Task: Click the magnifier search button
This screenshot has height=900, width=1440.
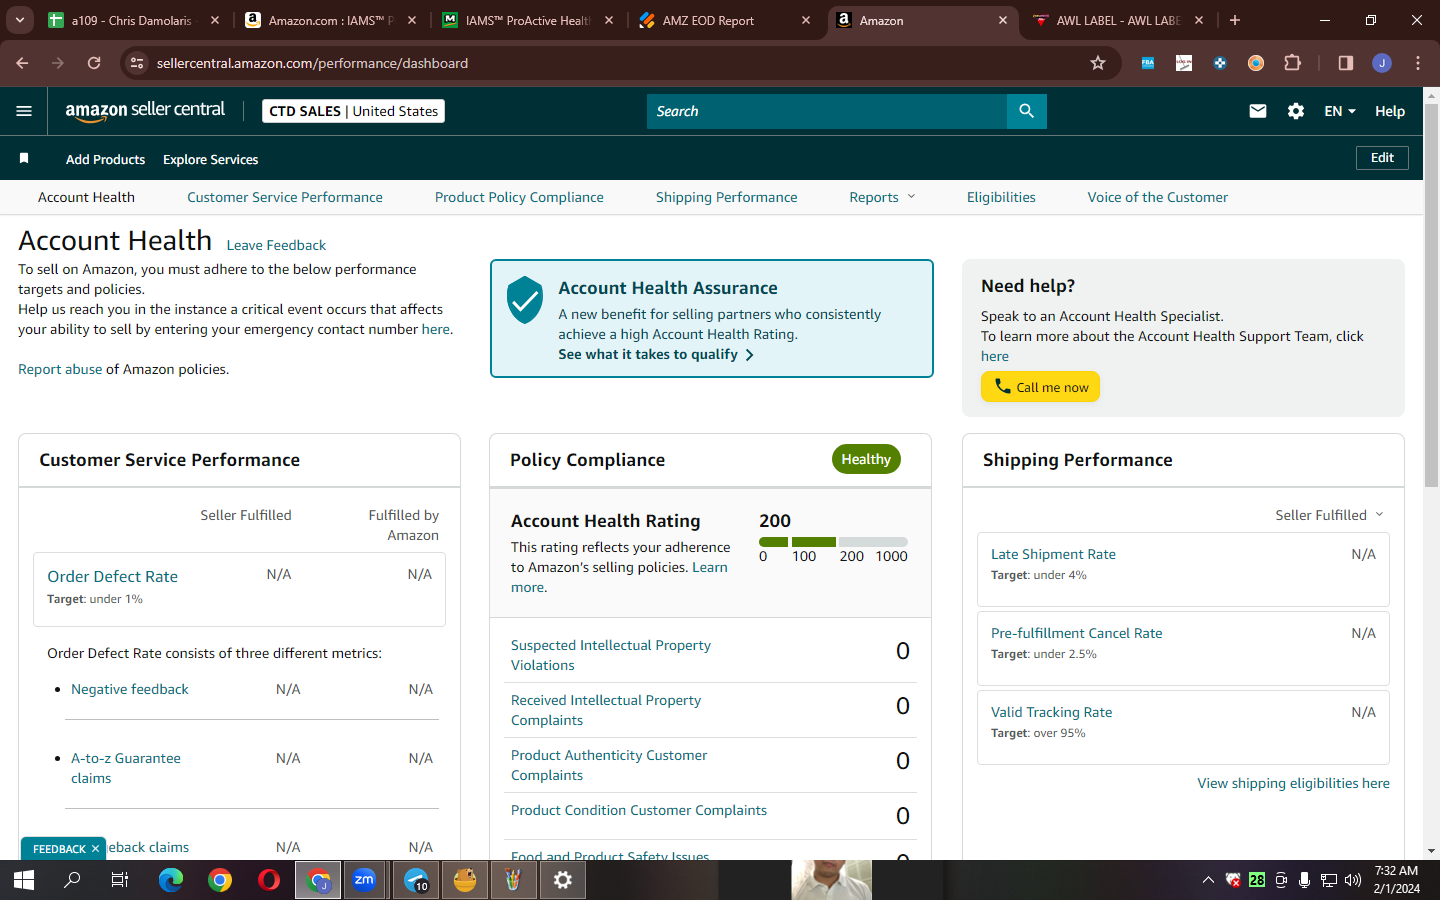Action: point(1026,111)
